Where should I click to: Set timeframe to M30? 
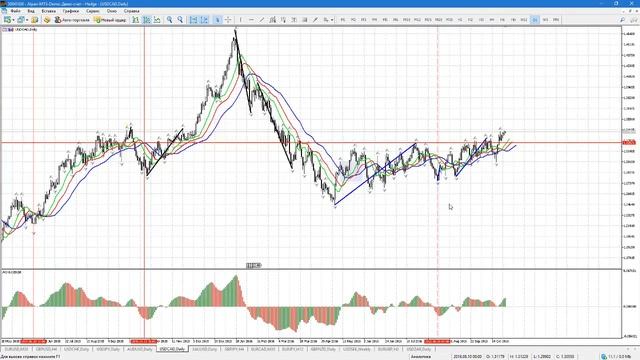tap(449, 20)
